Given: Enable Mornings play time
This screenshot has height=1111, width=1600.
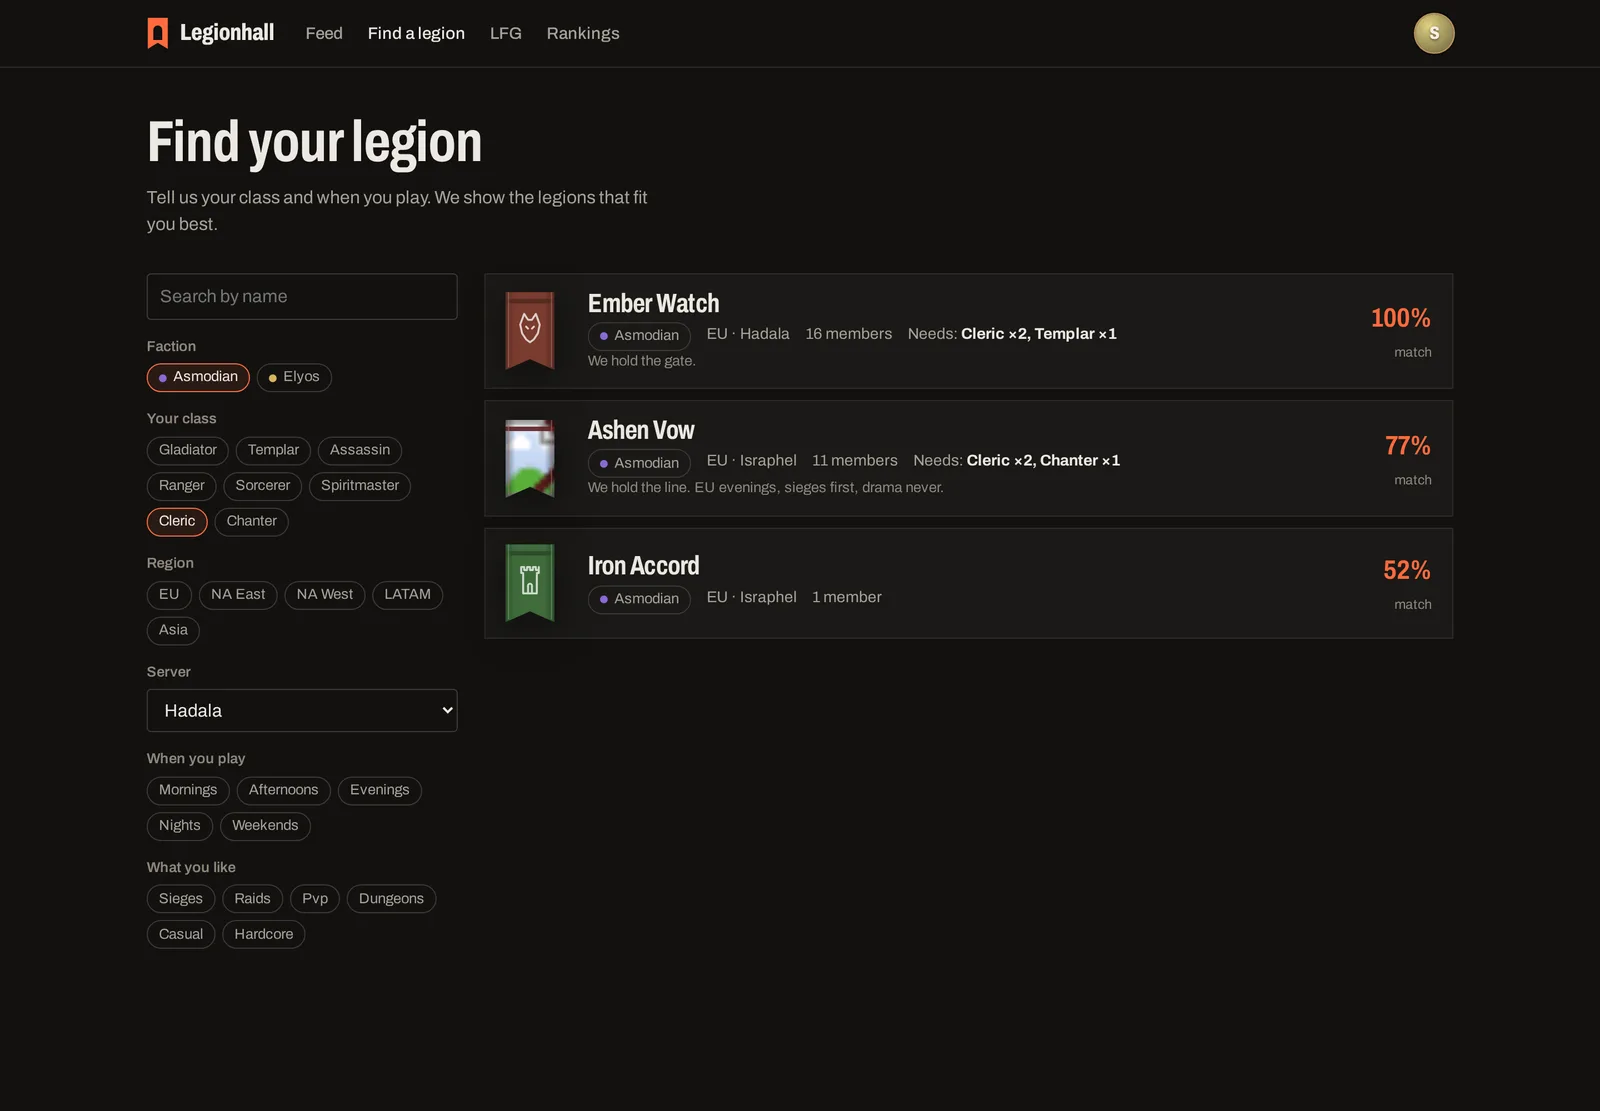Looking at the screenshot, I should click(x=188, y=791).
